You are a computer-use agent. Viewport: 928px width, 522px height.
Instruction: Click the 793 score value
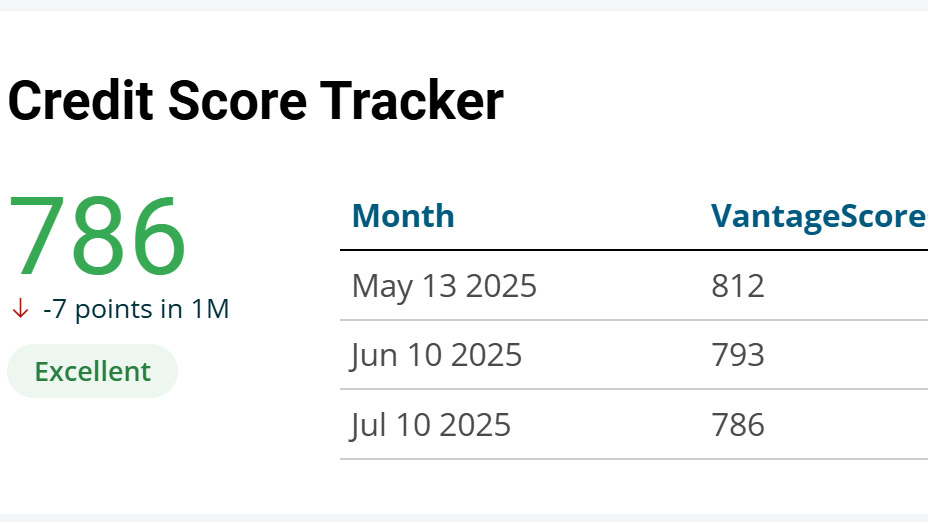click(x=738, y=355)
